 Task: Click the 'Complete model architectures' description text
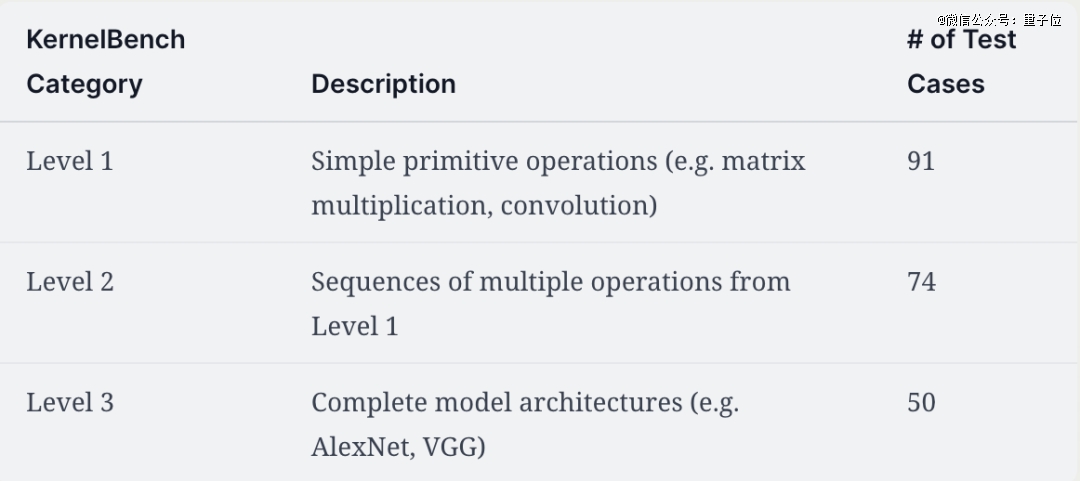[496, 403]
